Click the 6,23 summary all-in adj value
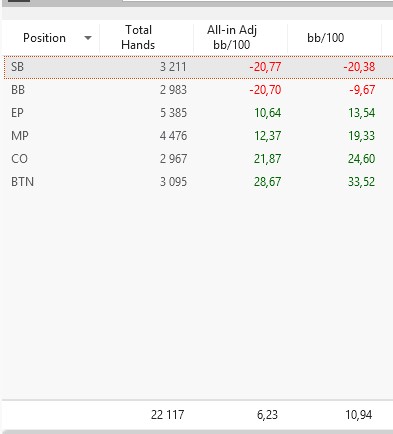 point(267,415)
